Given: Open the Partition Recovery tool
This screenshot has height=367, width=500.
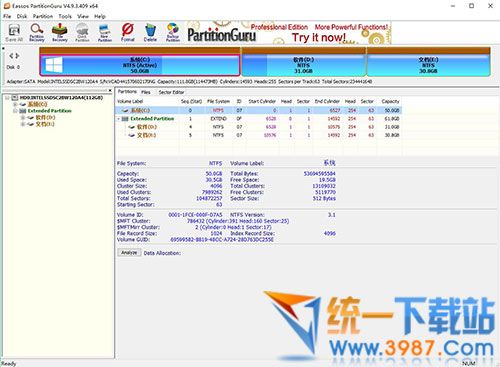Looking at the screenshot, I should [37, 32].
